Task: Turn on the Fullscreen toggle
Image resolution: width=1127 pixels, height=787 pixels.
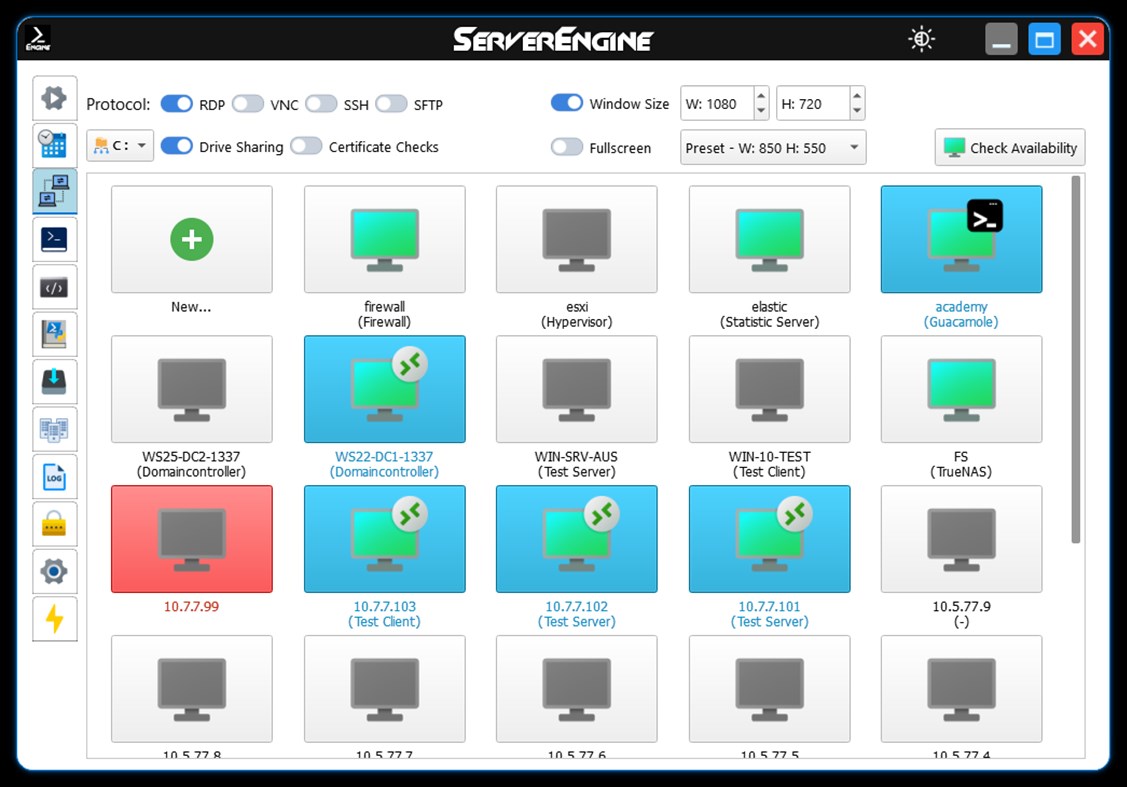Action: click(x=567, y=147)
